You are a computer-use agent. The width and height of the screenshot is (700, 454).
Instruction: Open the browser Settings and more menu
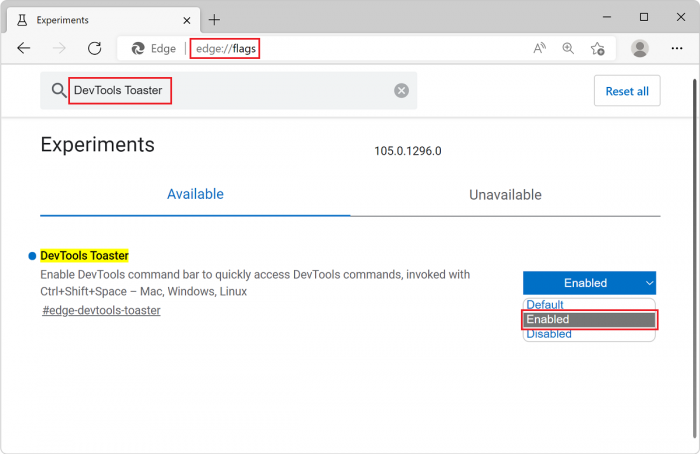[676, 48]
